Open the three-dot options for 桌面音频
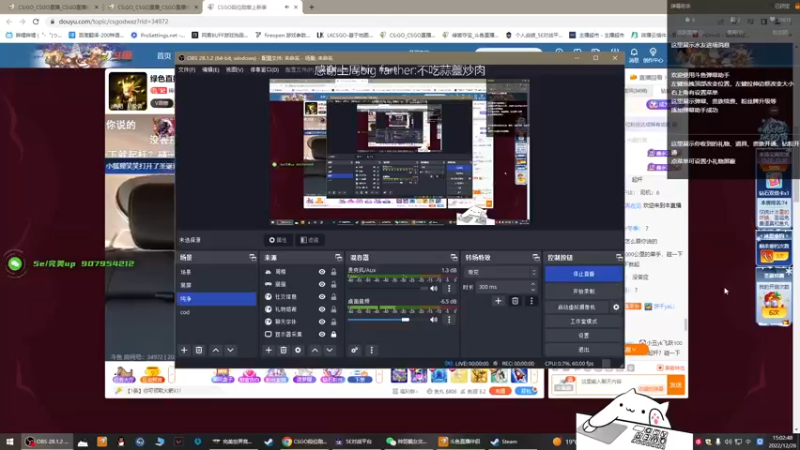The width and height of the screenshot is (800, 450). (x=449, y=320)
